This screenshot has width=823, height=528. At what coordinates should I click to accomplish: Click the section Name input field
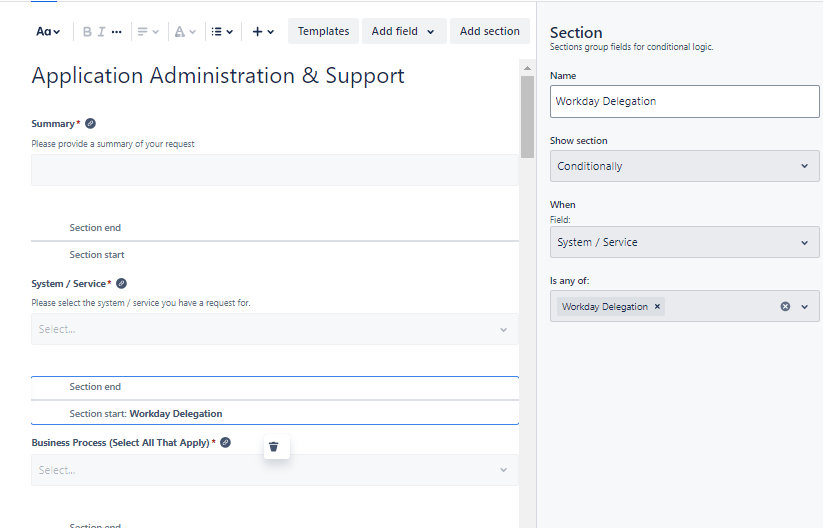click(x=684, y=101)
